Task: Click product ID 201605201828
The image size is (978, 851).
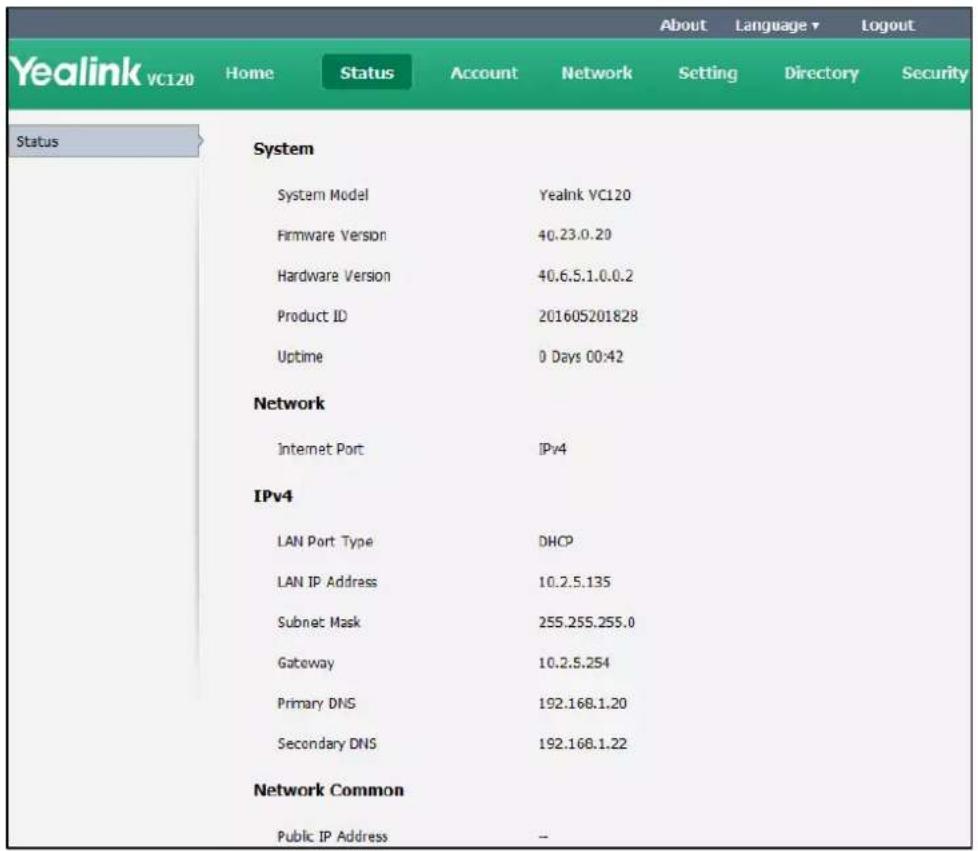Action: (588, 316)
